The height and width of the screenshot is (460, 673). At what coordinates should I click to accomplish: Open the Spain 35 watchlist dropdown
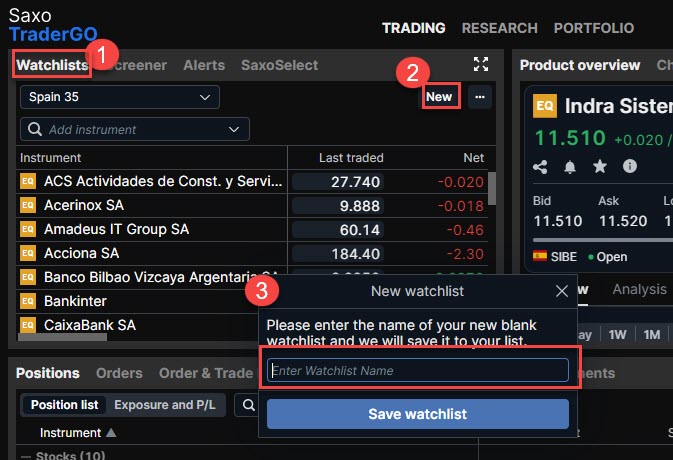tap(119, 97)
